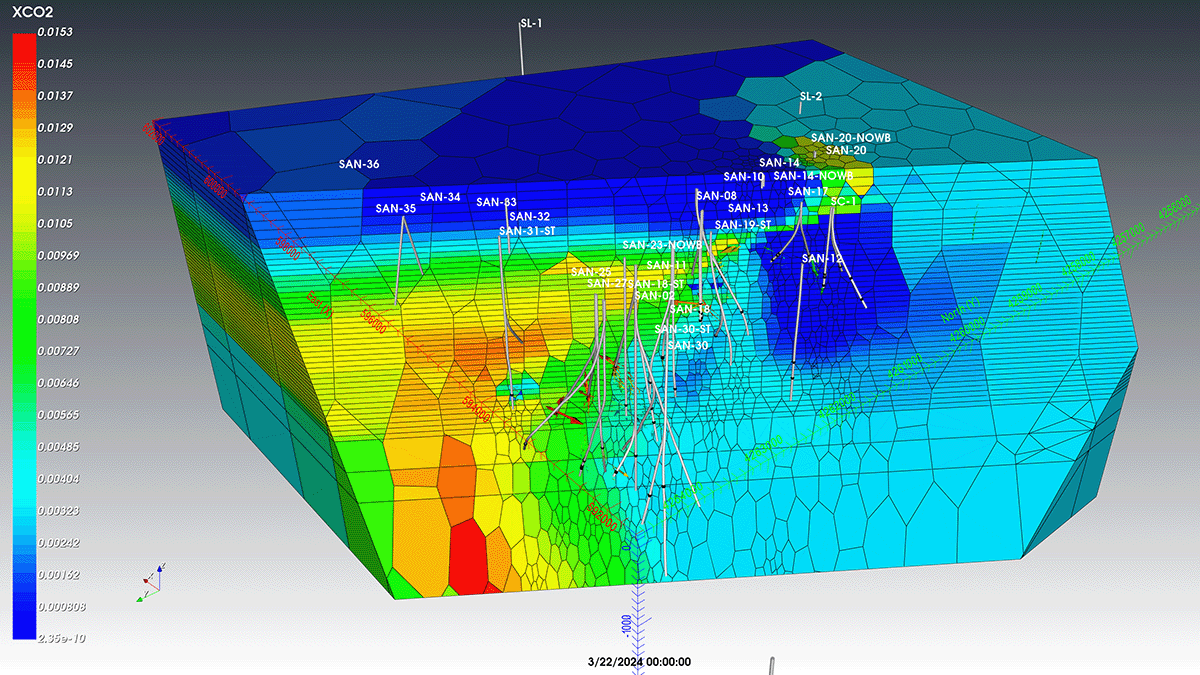1200x675 pixels.
Task: Click the SAN-08 well label
Action: tap(716, 196)
